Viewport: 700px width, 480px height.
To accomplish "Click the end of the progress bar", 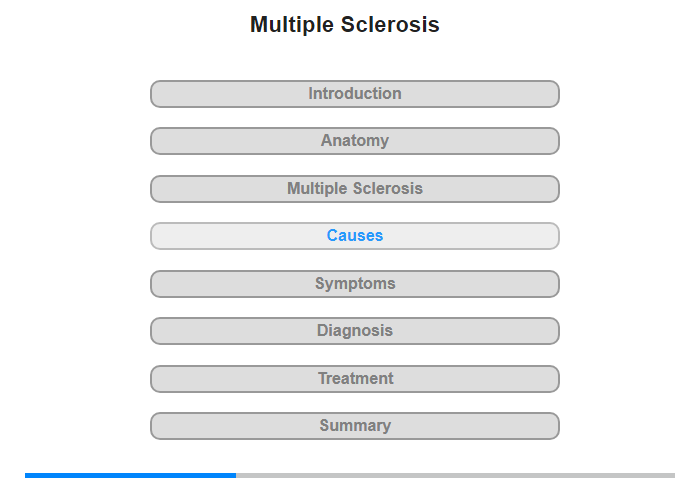I will tap(673, 476).
